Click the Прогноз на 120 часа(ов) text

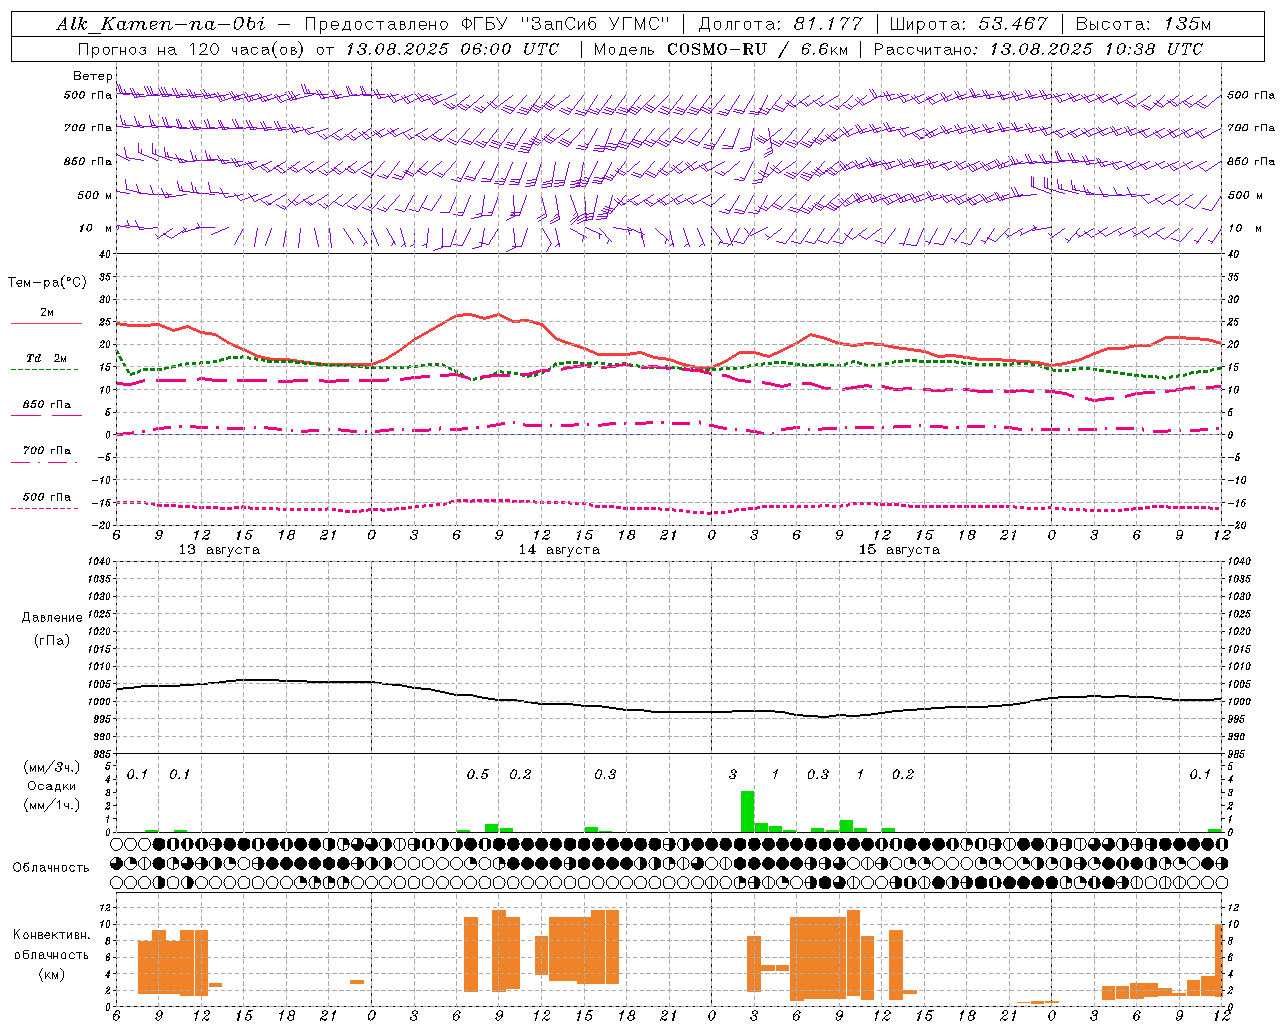tap(193, 49)
